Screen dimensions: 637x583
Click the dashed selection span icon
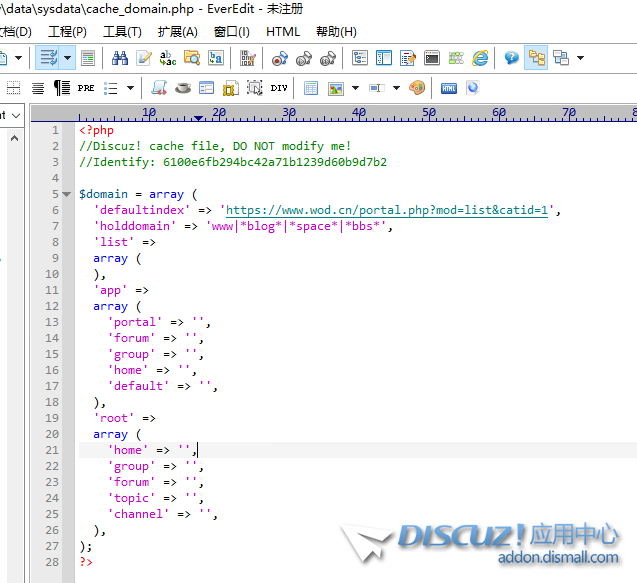pyautogui.click(x=255, y=88)
